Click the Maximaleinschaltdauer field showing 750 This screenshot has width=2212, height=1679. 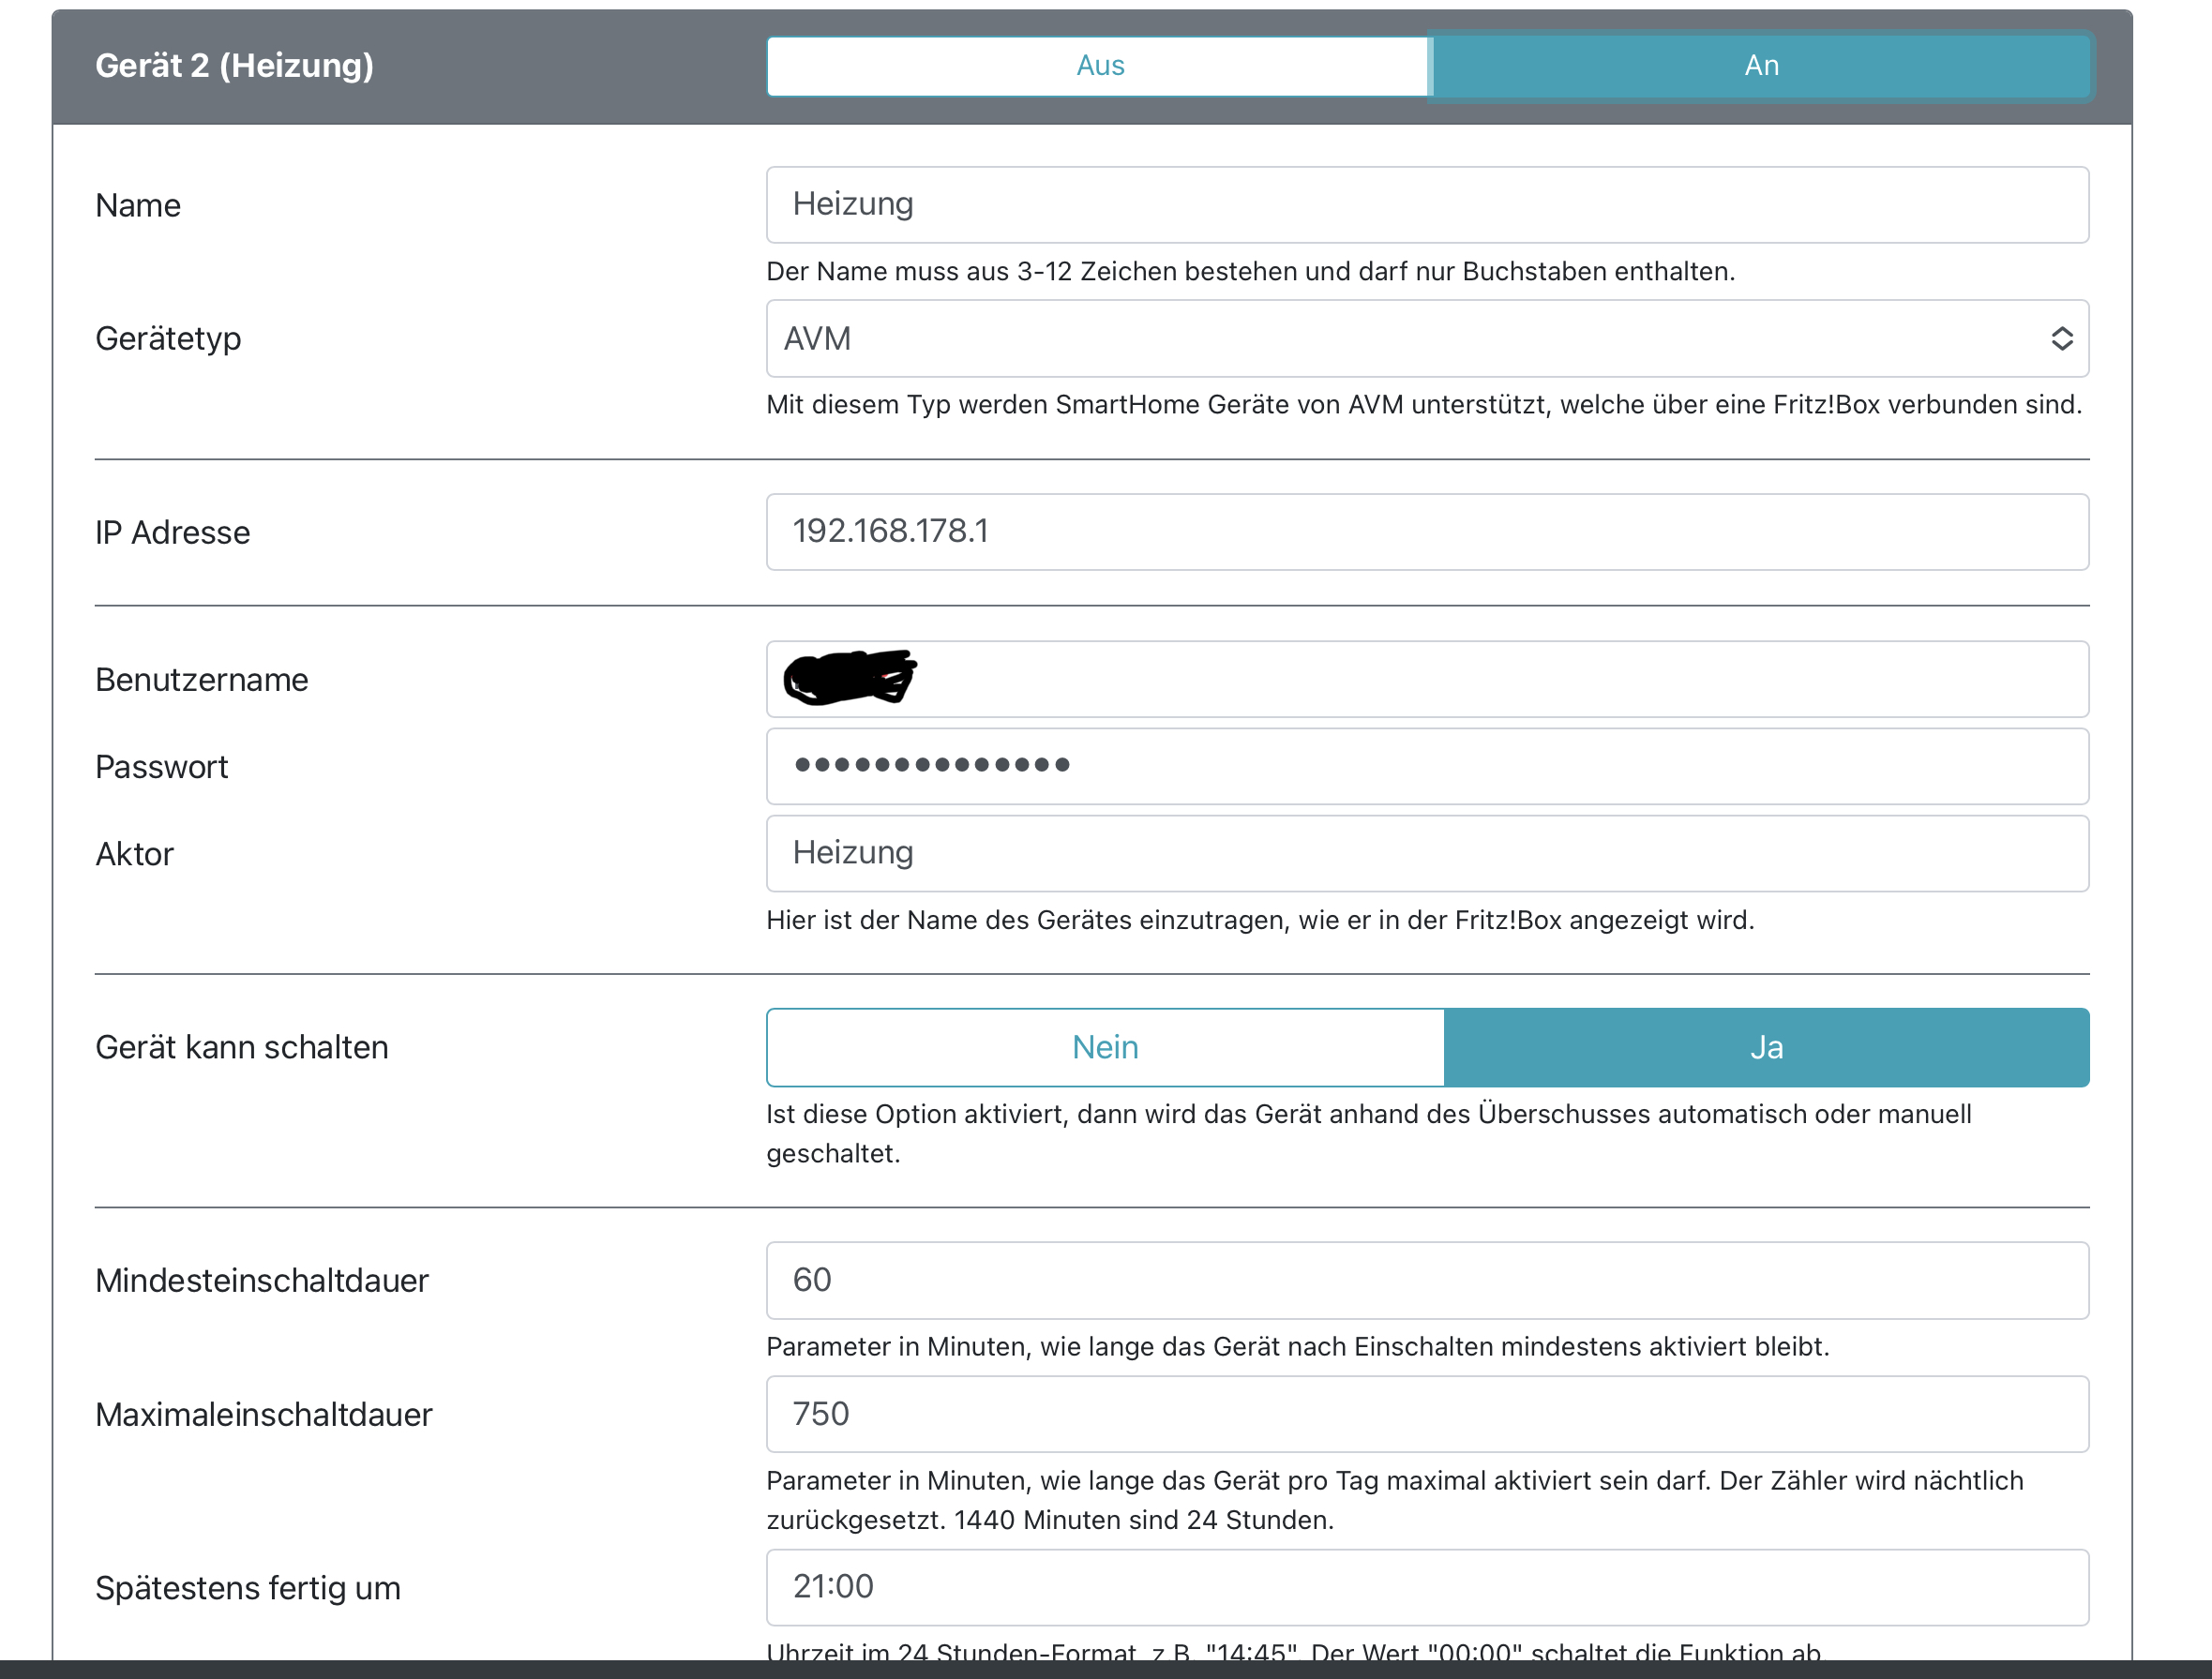pyautogui.click(x=1427, y=1414)
